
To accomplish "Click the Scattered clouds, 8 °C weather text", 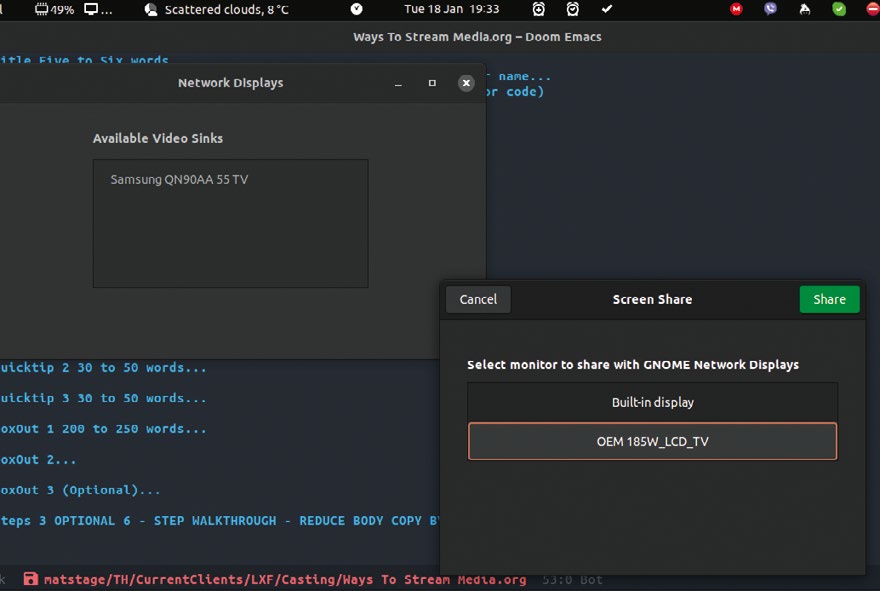I will 227,10.
